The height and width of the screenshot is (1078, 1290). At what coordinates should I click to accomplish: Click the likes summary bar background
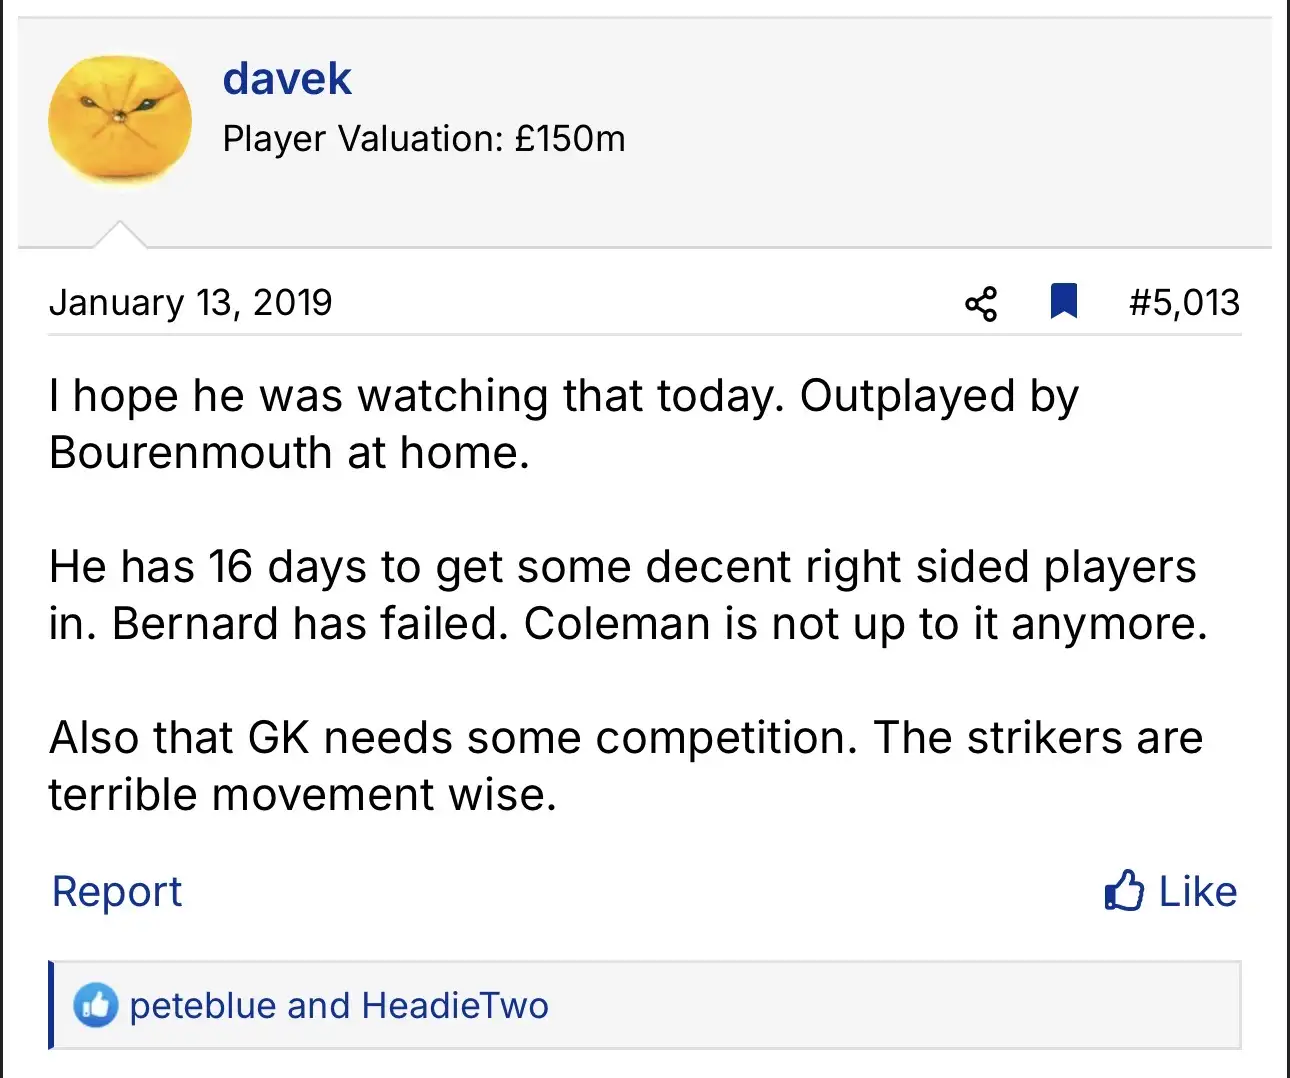coord(645,1005)
